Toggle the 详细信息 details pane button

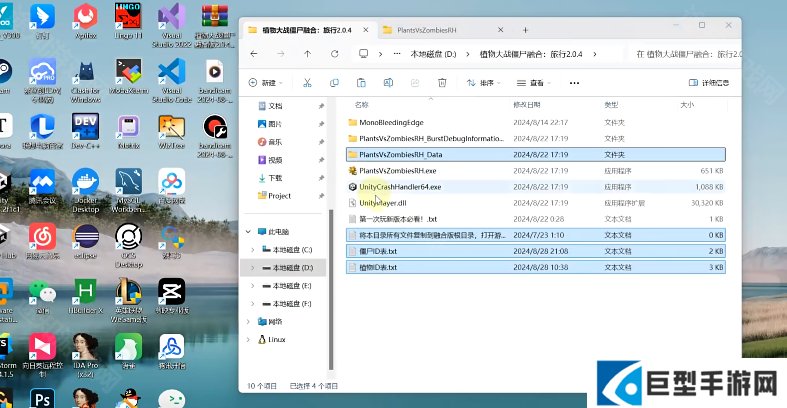tap(709, 83)
